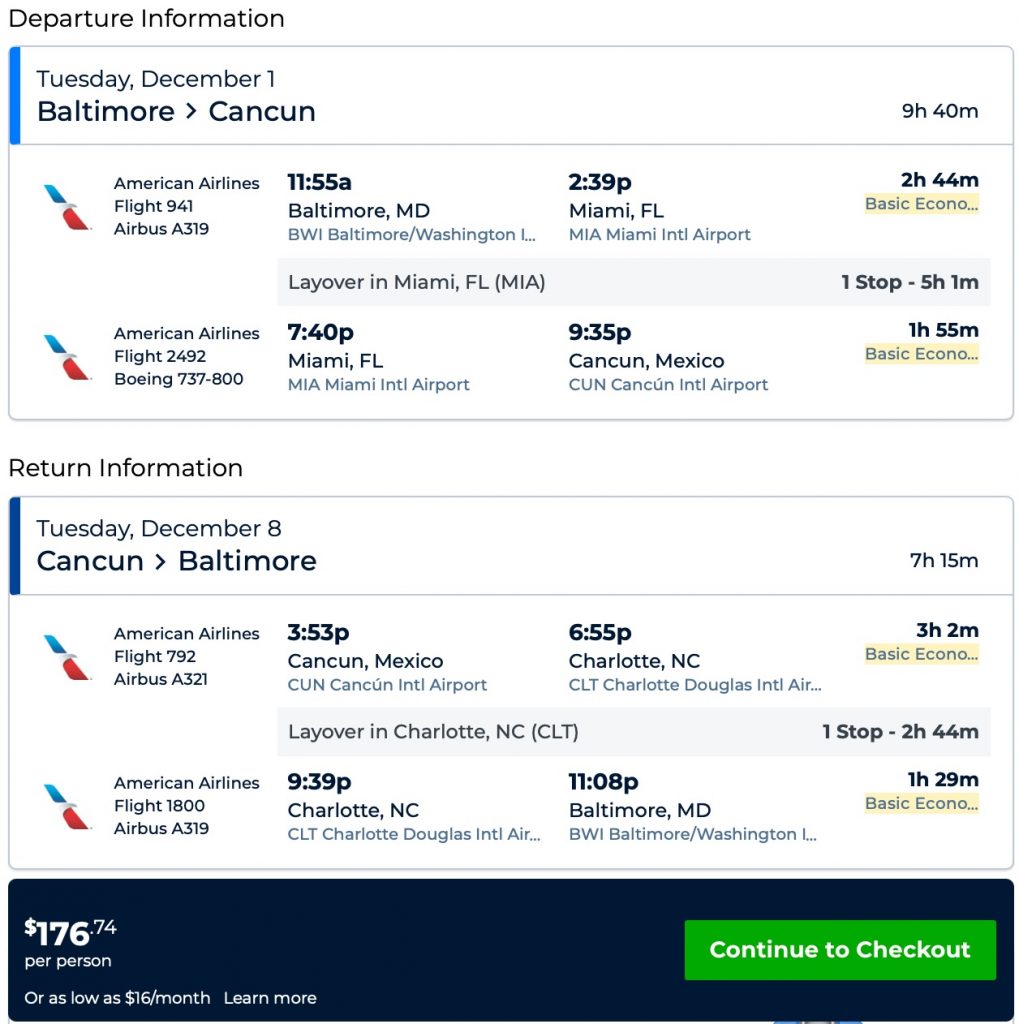The image size is (1019, 1024).
Task: Click American Airlines logo for Flight 792
Action: [67, 656]
